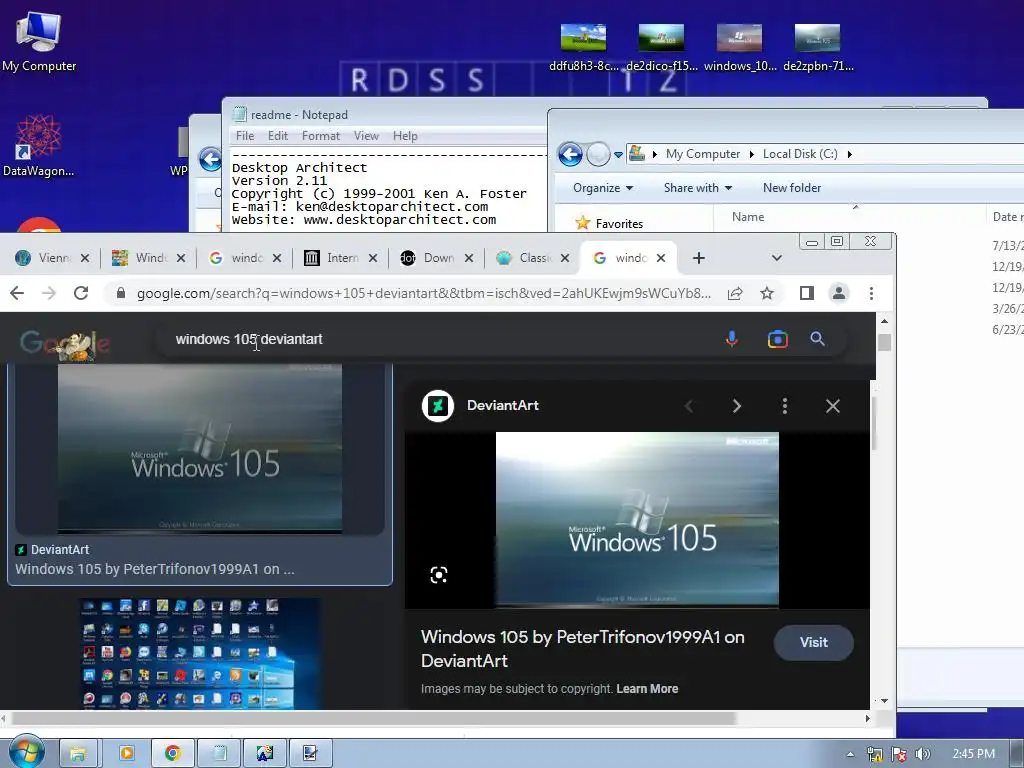The height and width of the screenshot is (768, 1024).
Task: Open Chrome profile avatar menu
Action: tap(839, 293)
